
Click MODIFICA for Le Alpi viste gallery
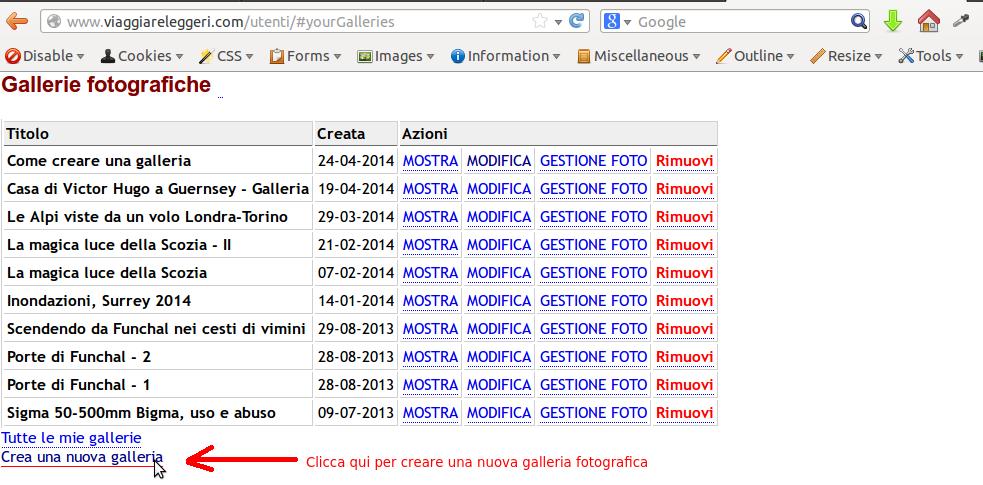click(498, 217)
